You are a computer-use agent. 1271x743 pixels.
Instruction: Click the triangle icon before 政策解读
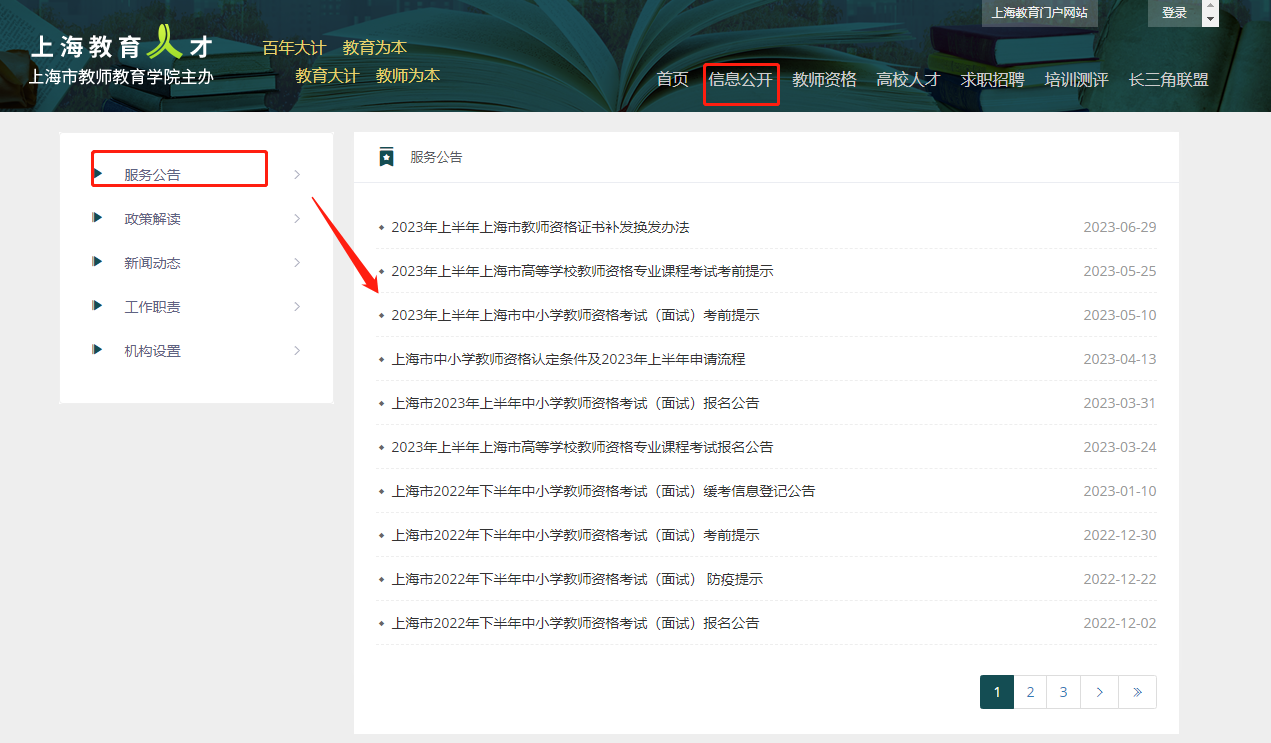(96, 218)
